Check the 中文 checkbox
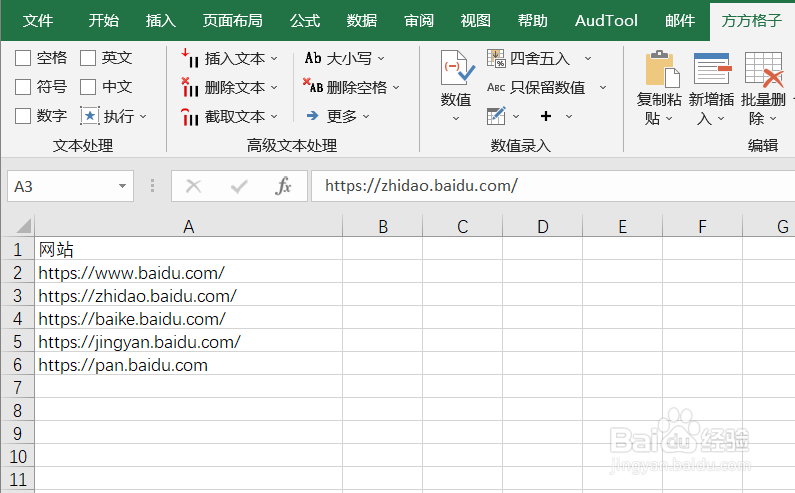Viewport: 795px width, 493px height. pyautogui.click(x=88, y=87)
